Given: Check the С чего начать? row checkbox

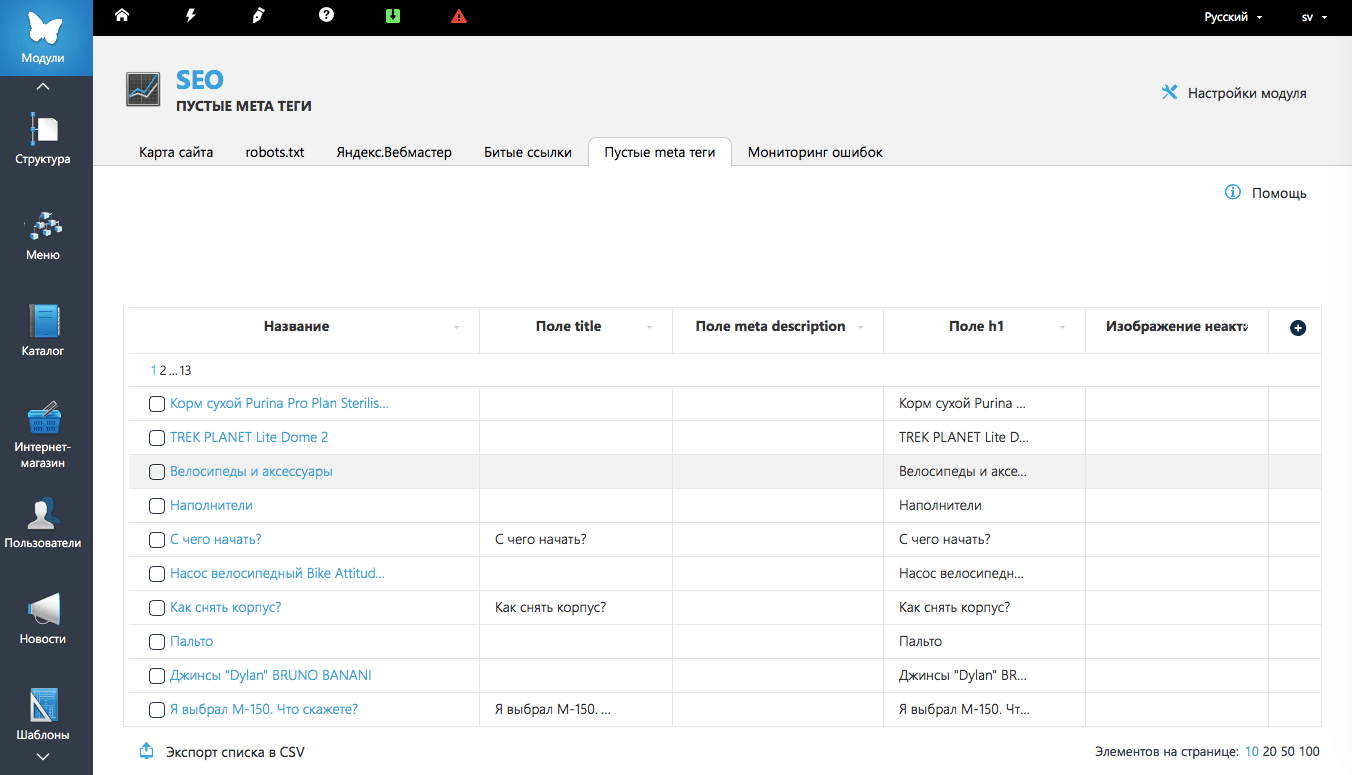Looking at the screenshot, I should tap(157, 540).
